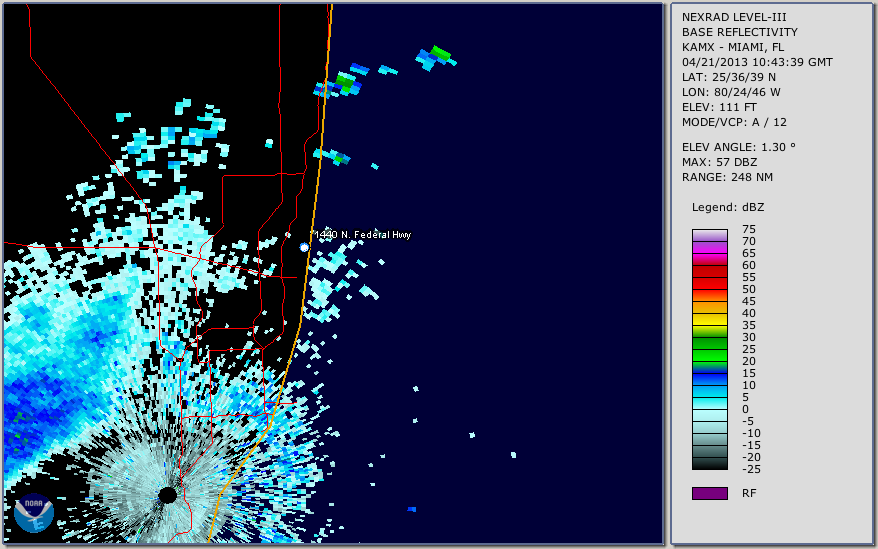878x549 pixels.
Task: Click the NOAA logo on the radar map
Action: (x=34, y=513)
